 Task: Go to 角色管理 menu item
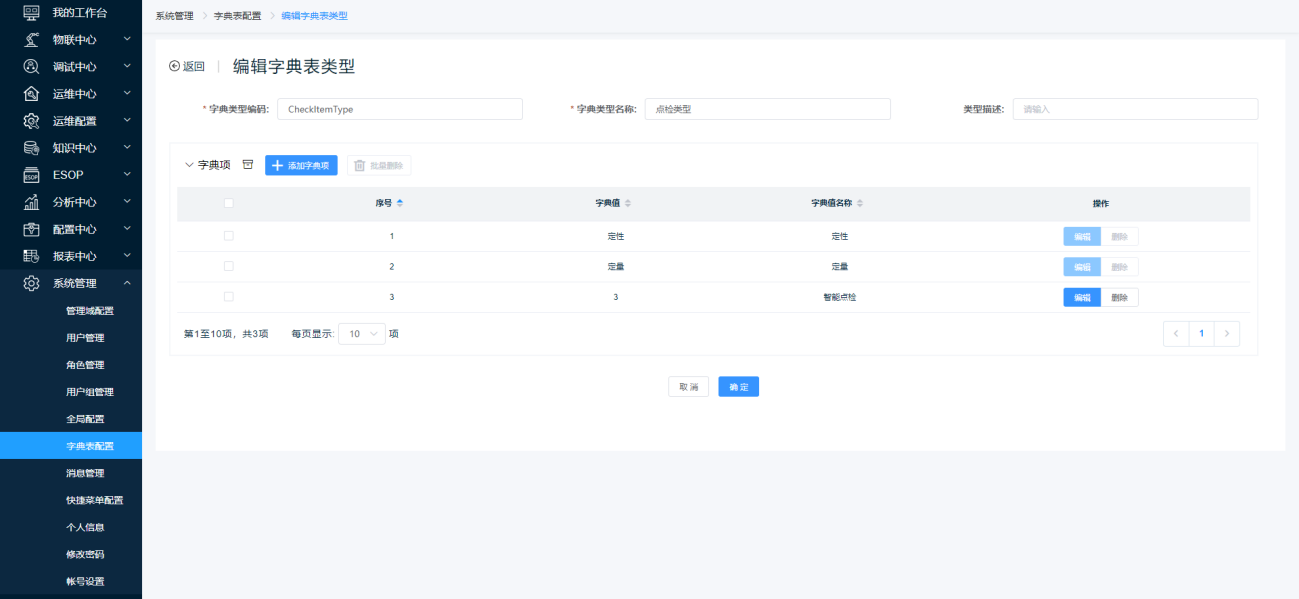click(85, 365)
